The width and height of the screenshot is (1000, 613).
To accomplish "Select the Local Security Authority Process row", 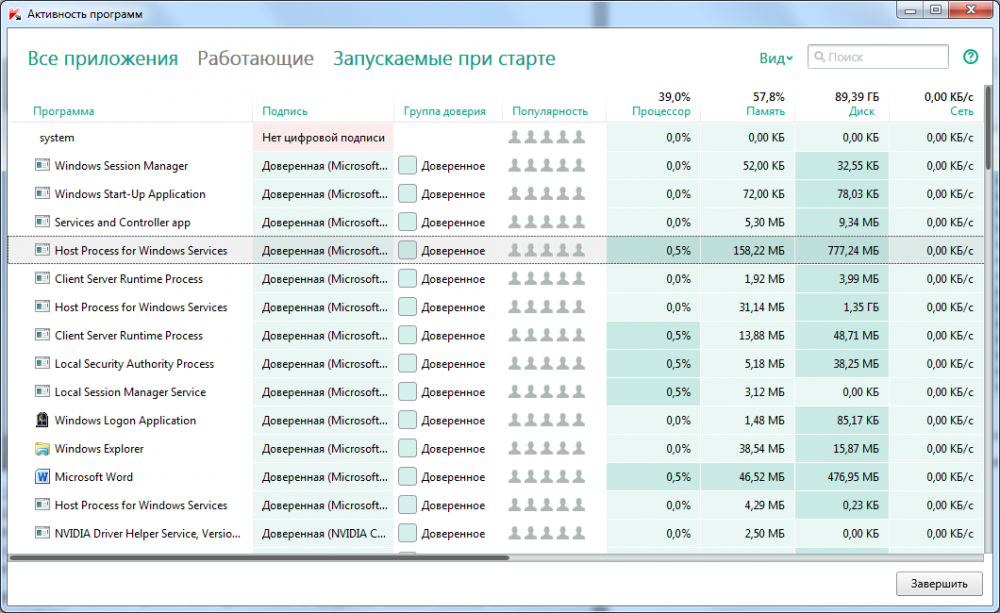I will point(134,364).
